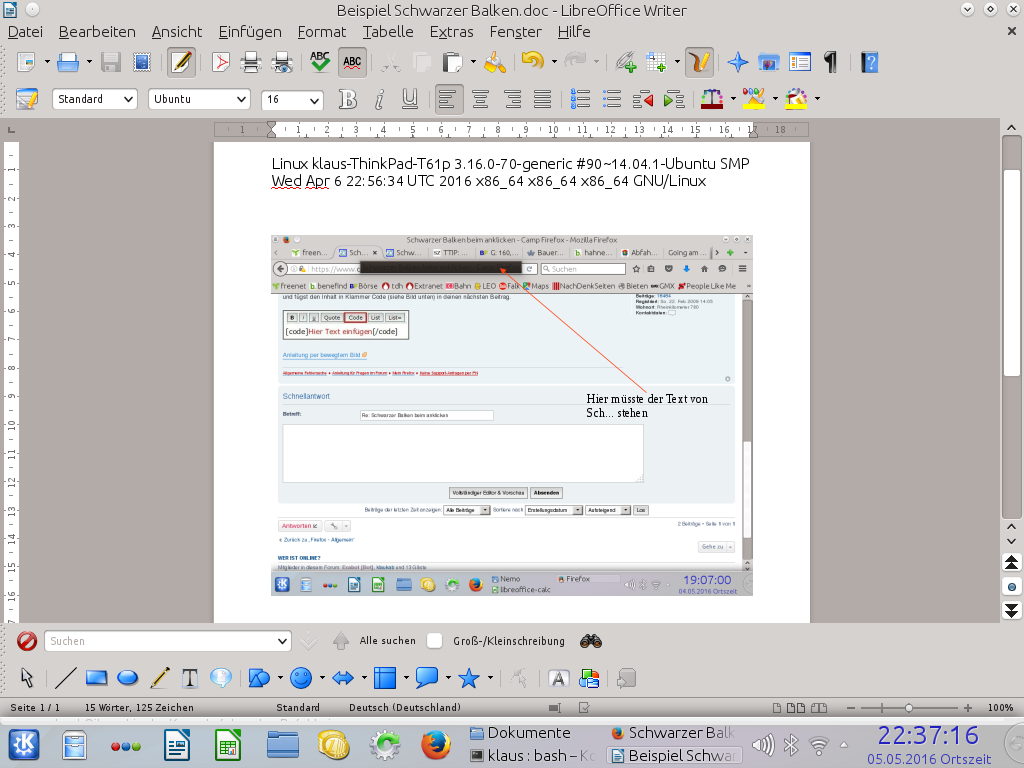Adjust the zoom slider in status bar
The image size is (1024, 768).
coord(908,707)
